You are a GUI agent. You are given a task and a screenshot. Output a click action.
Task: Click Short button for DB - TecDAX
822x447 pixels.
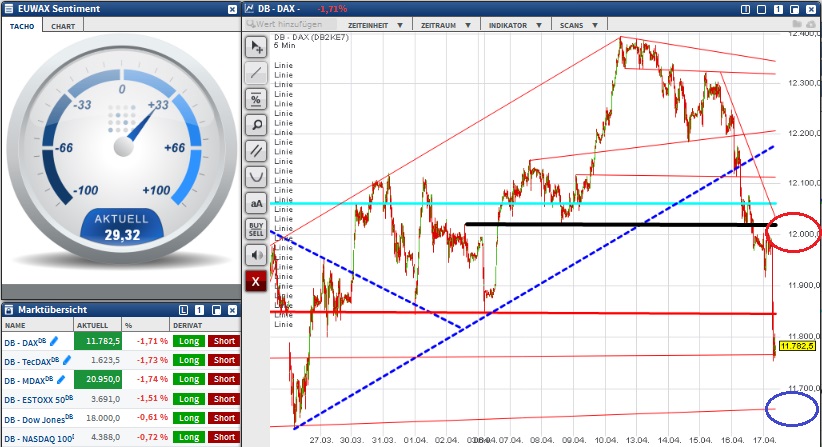coord(224,360)
